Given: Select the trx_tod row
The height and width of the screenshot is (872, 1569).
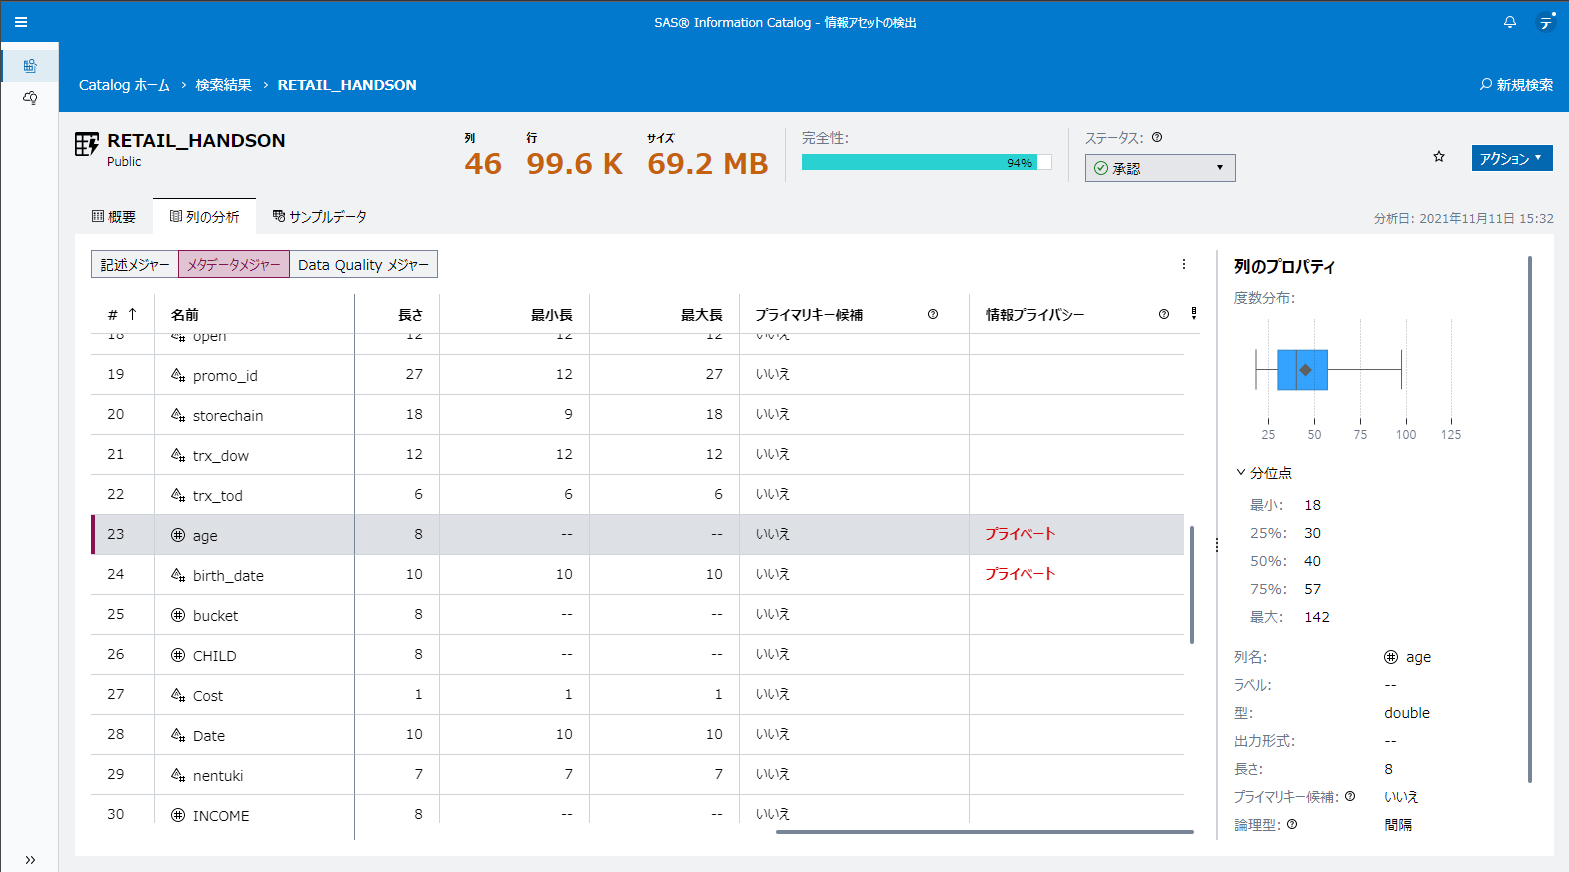Looking at the screenshot, I should [x=637, y=494].
